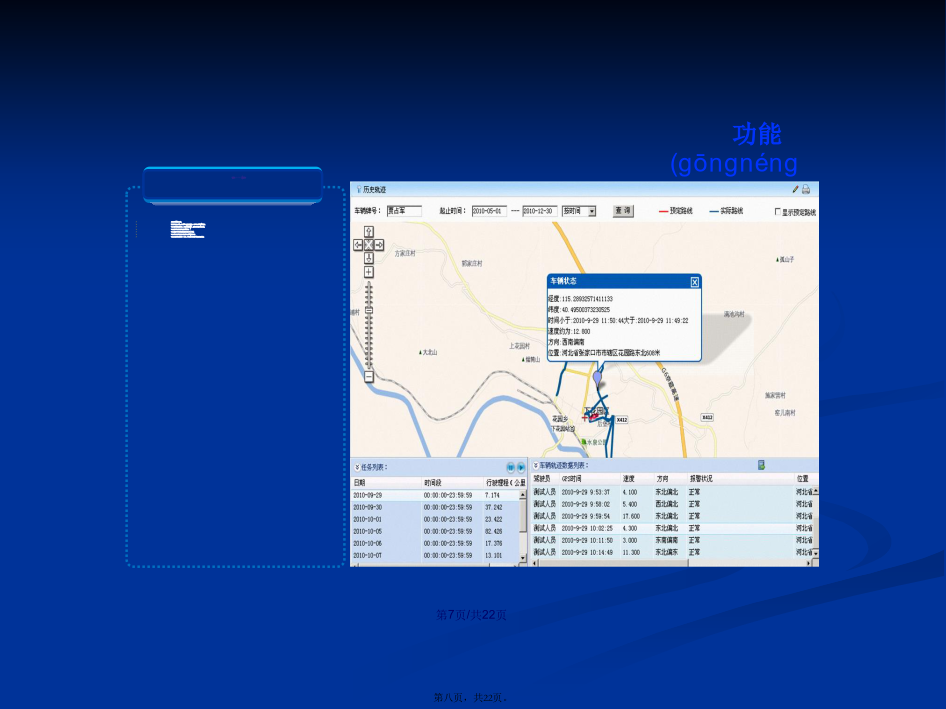946x709 pixels.
Task: Enable the 显示预定路线 checkbox
Action: click(x=778, y=212)
